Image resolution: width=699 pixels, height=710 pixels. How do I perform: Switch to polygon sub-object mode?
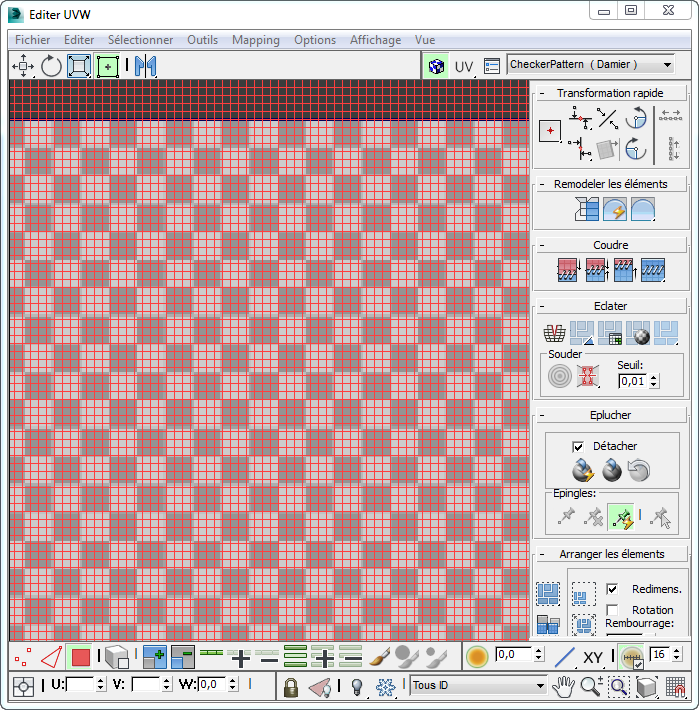(x=80, y=657)
